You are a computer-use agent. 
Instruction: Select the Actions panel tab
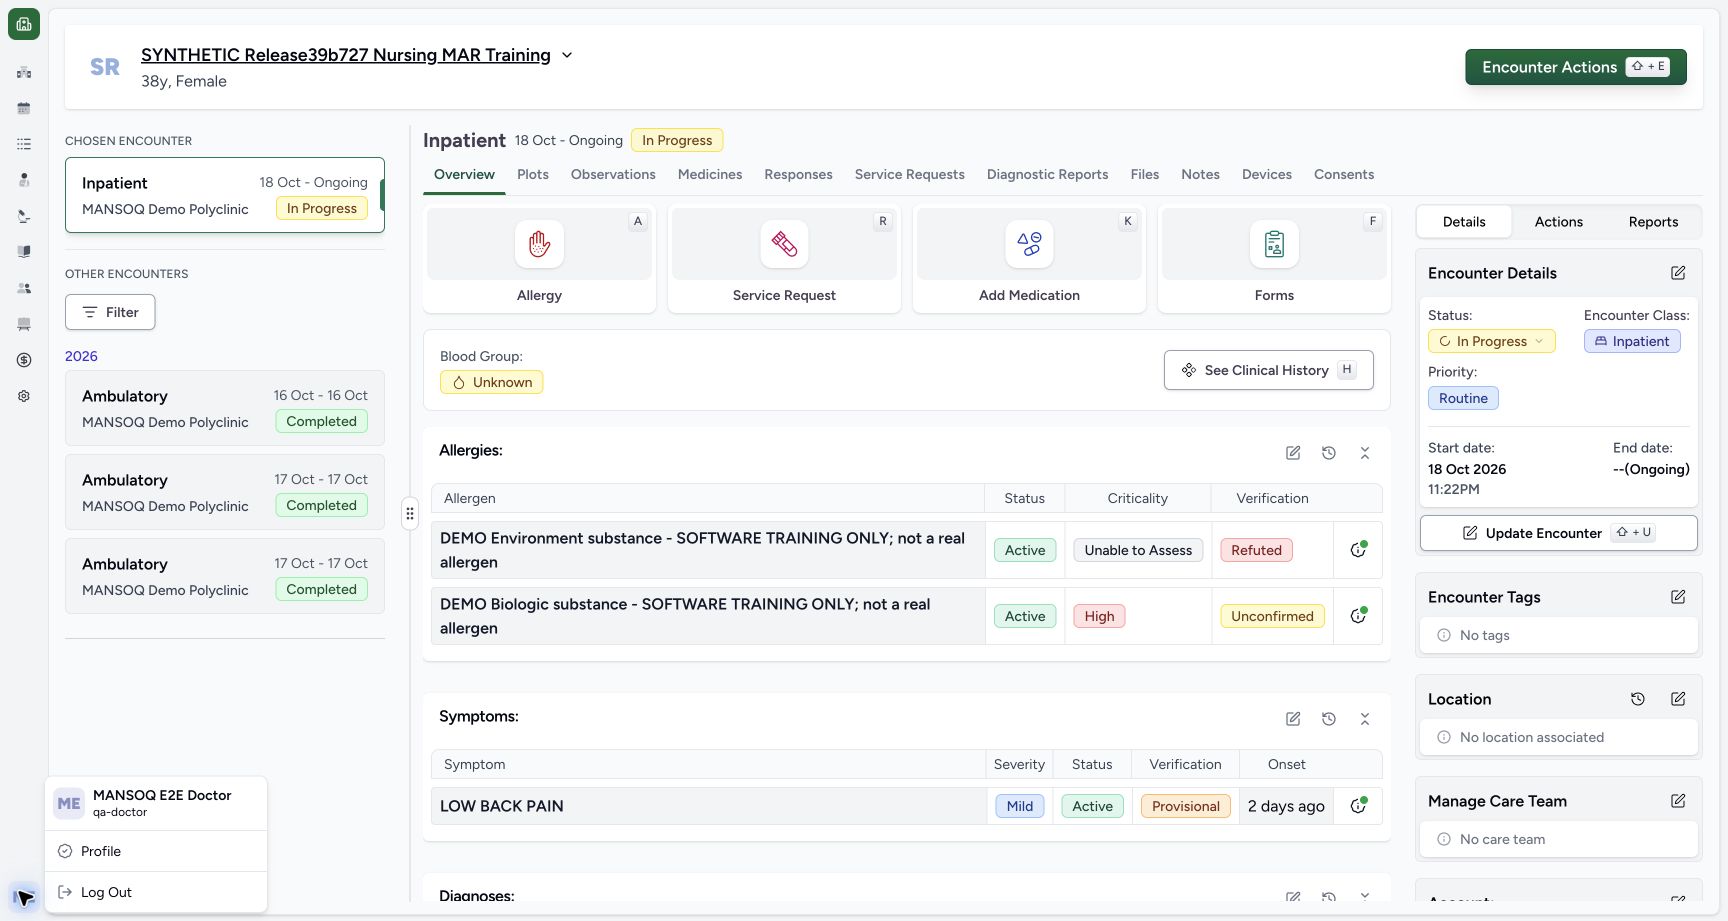(1558, 222)
